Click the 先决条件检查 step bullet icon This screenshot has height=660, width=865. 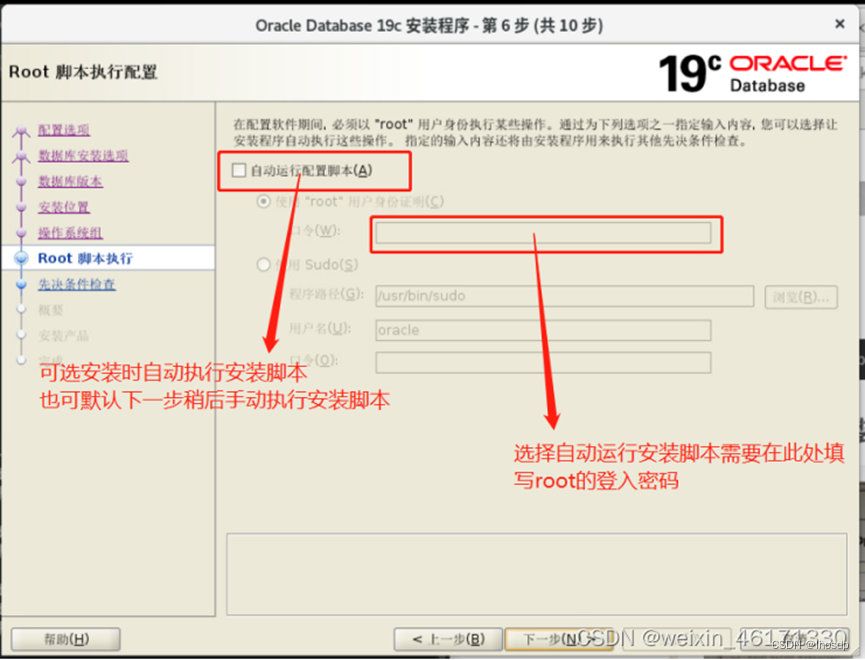pos(22,284)
